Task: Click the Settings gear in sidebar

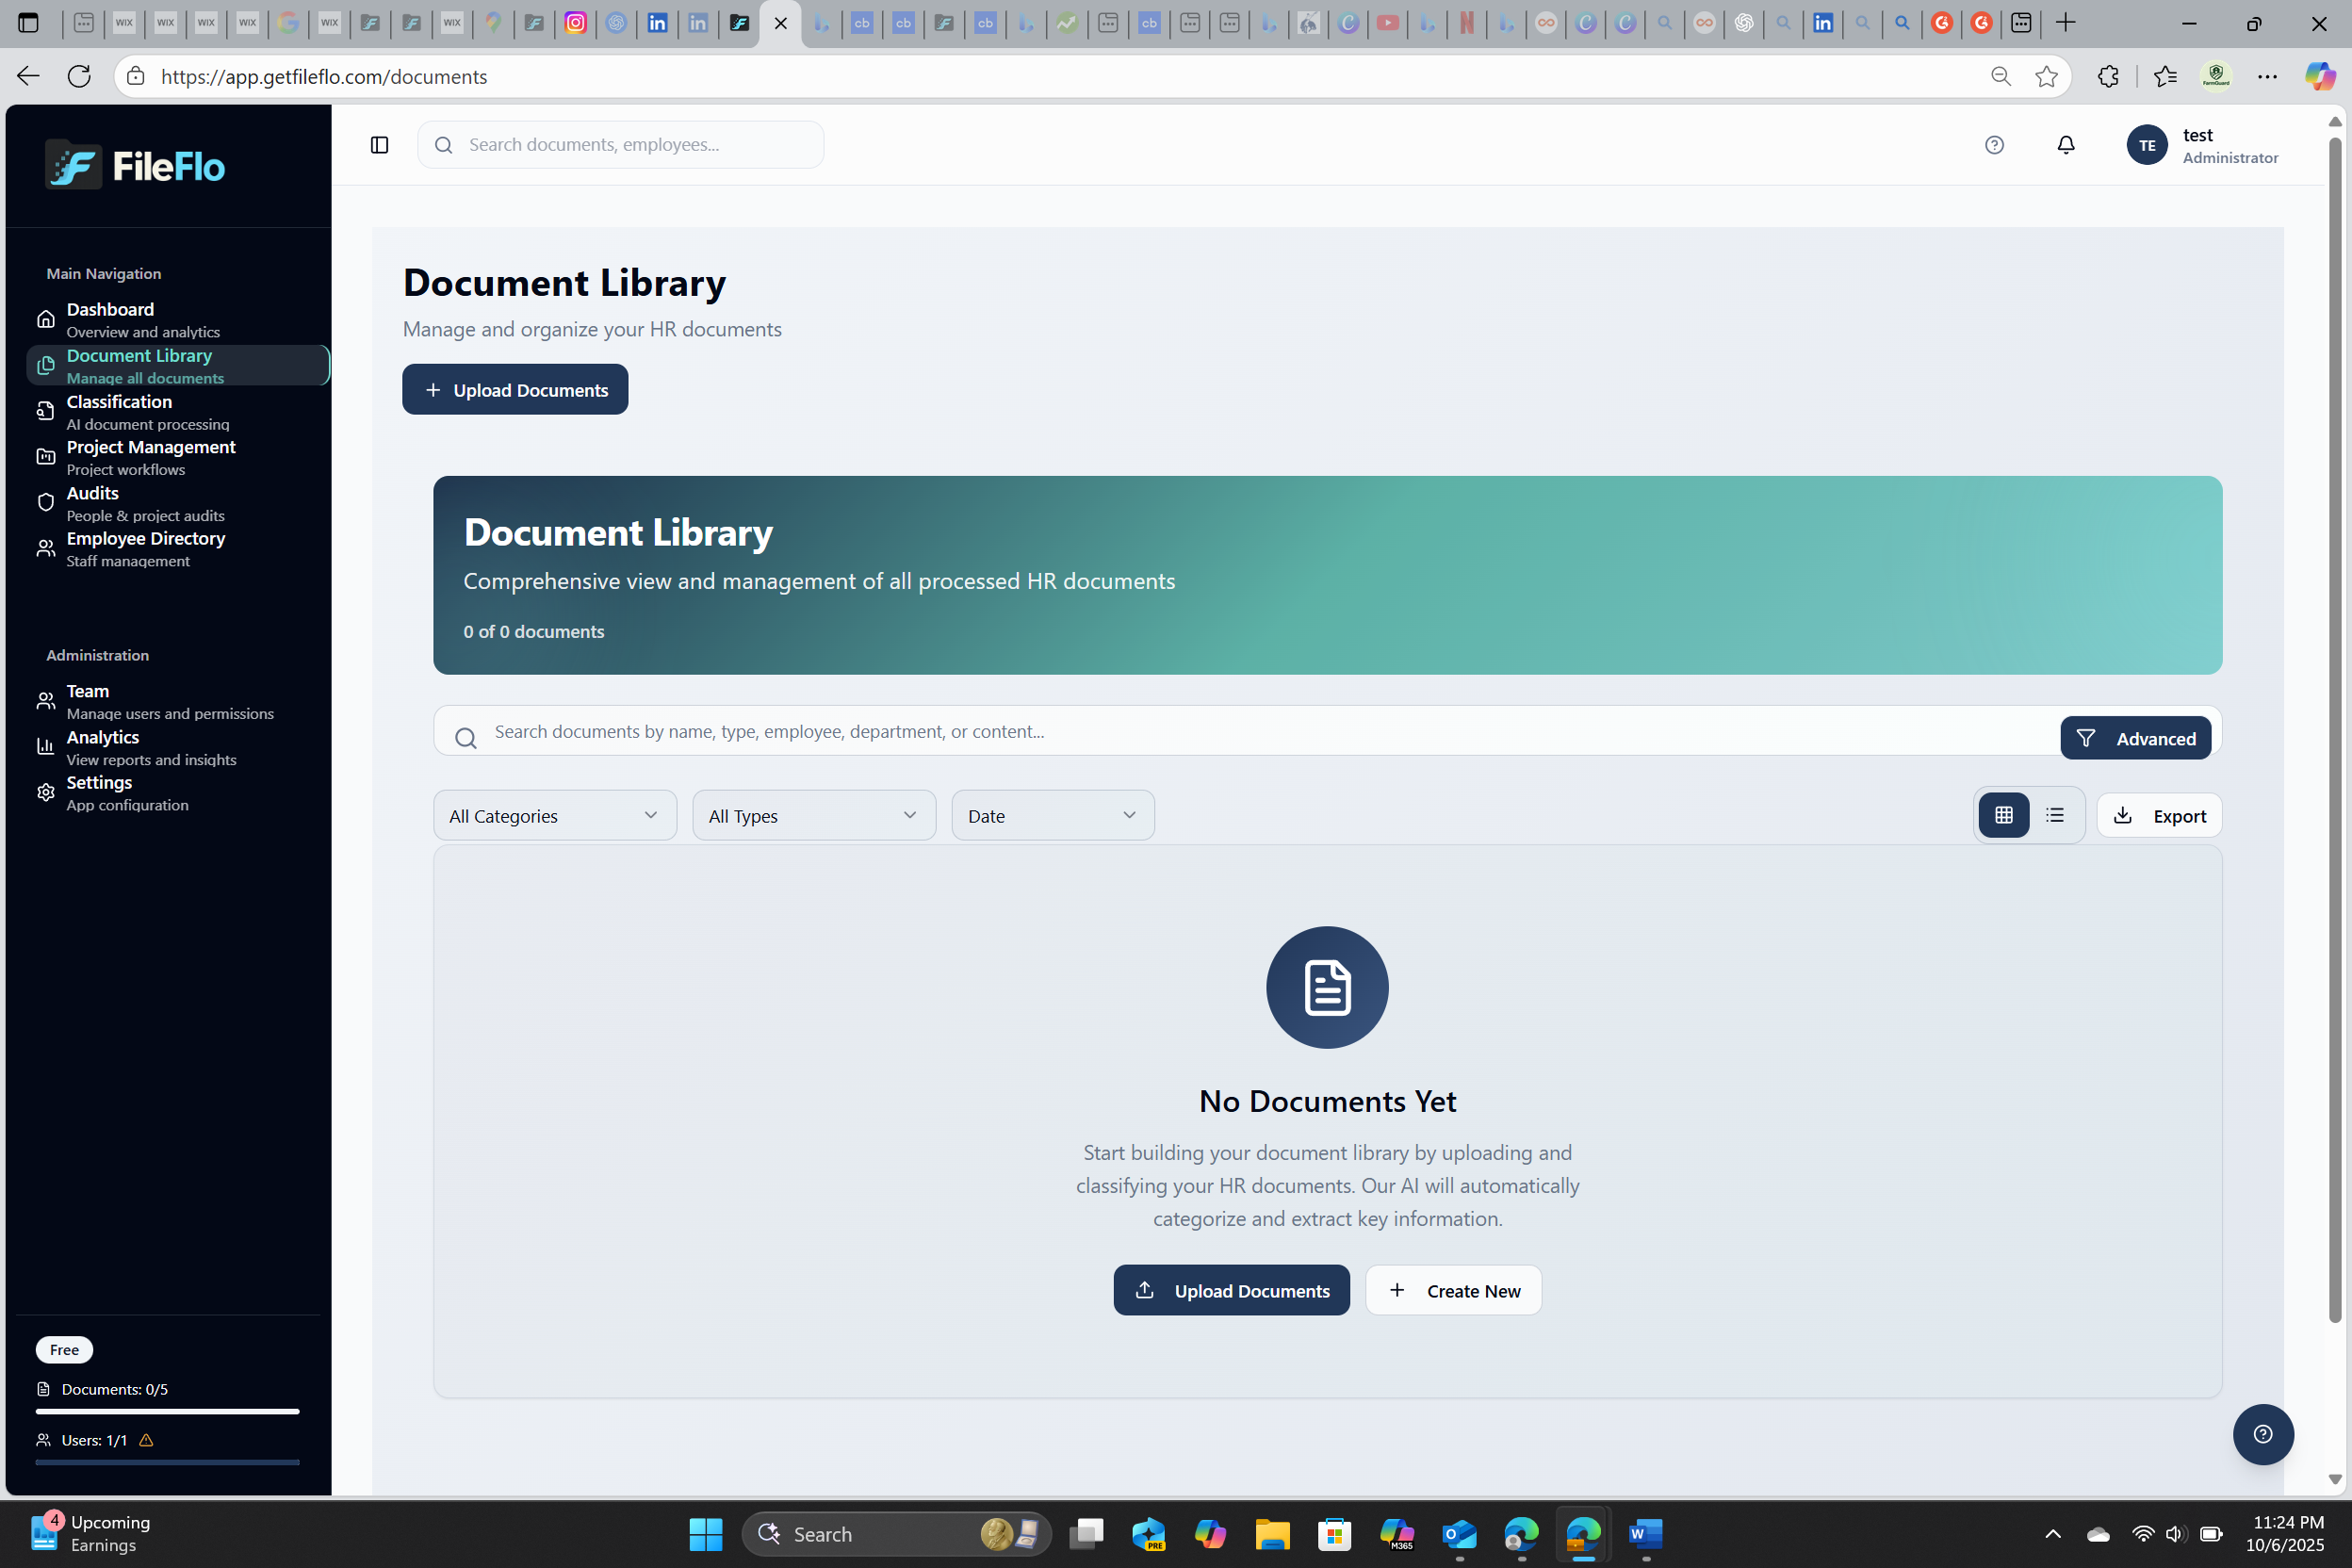Action: tap(46, 792)
